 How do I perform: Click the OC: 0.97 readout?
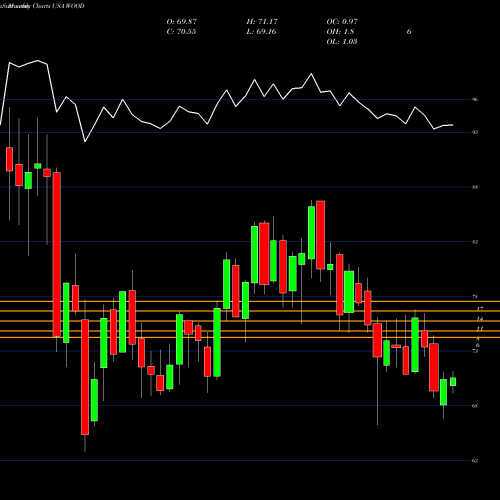tap(342, 22)
